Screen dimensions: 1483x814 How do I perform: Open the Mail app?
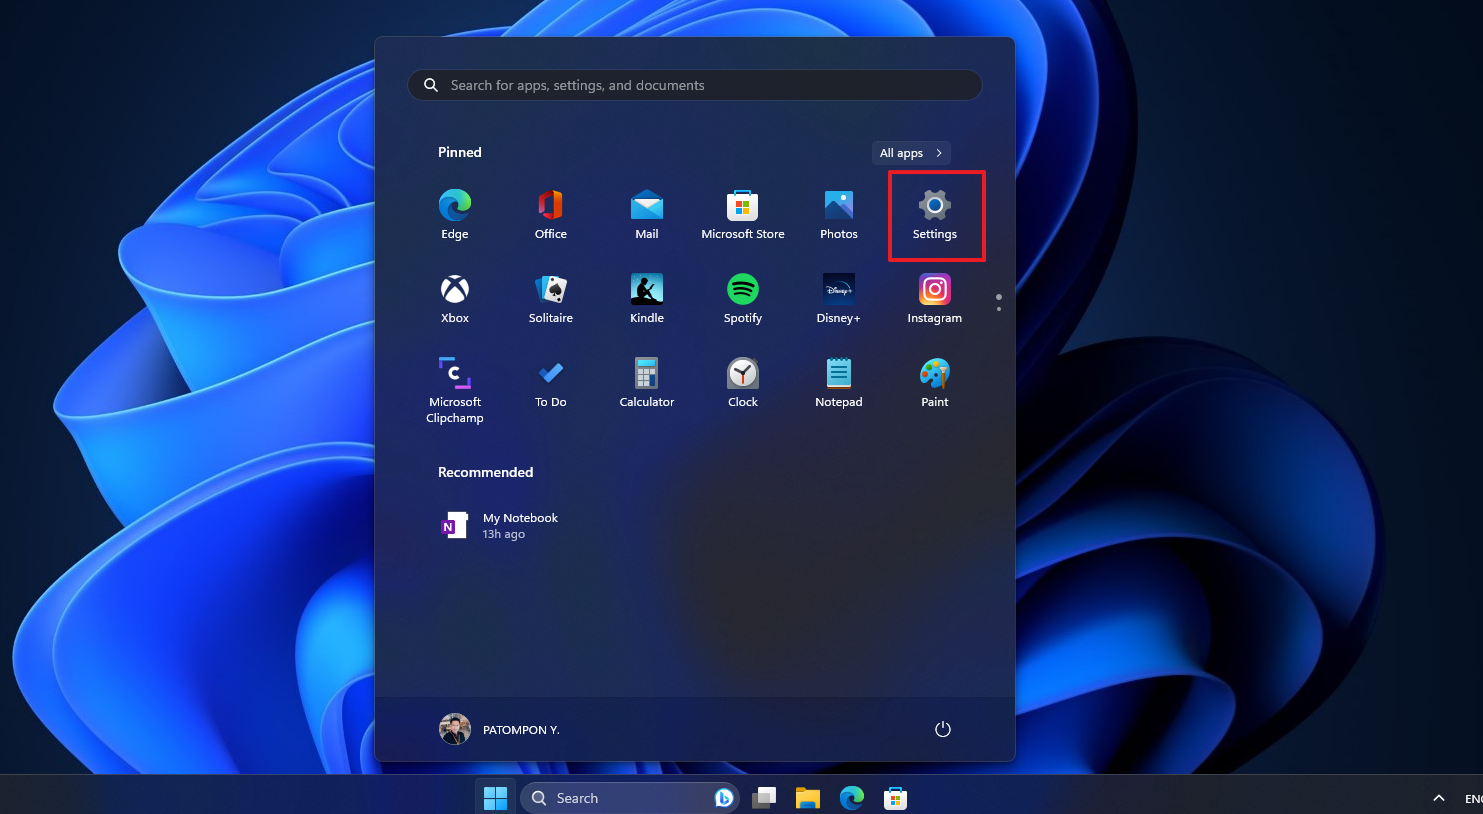pos(647,214)
